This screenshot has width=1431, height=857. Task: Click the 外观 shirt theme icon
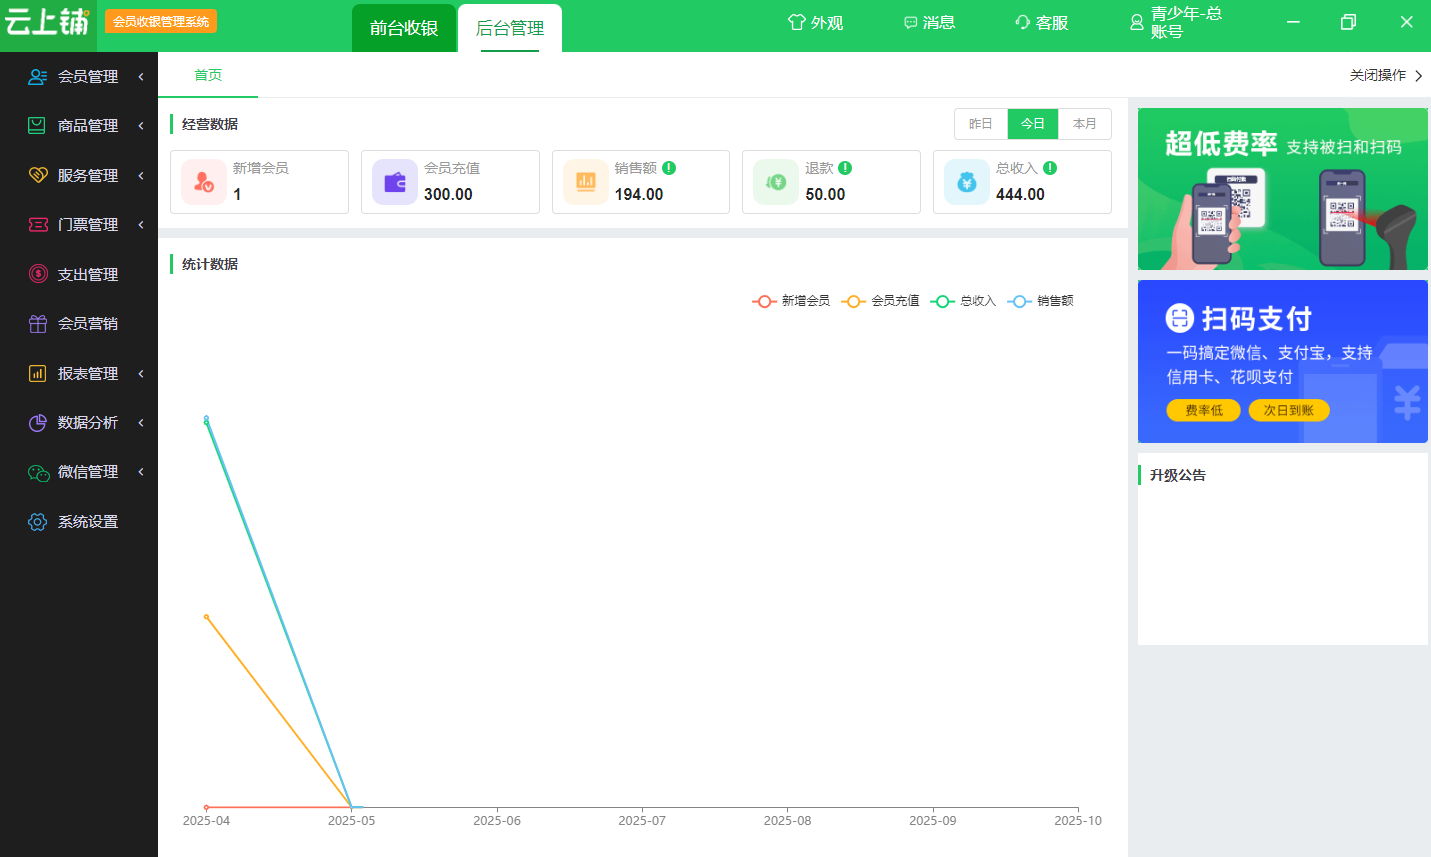pos(796,22)
